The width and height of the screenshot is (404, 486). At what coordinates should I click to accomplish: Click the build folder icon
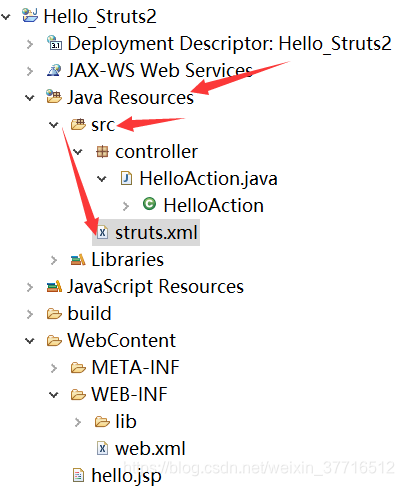[x=54, y=314]
